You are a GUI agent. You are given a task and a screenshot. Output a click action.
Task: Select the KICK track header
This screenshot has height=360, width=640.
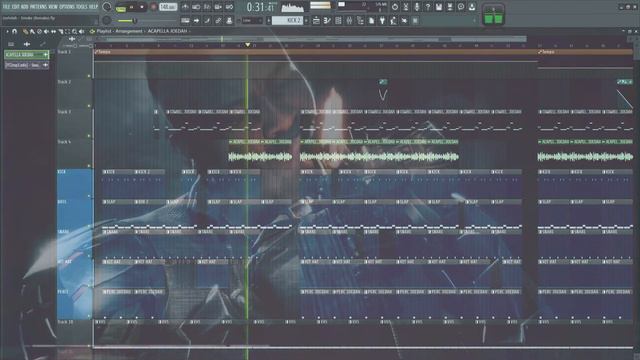tap(75, 183)
